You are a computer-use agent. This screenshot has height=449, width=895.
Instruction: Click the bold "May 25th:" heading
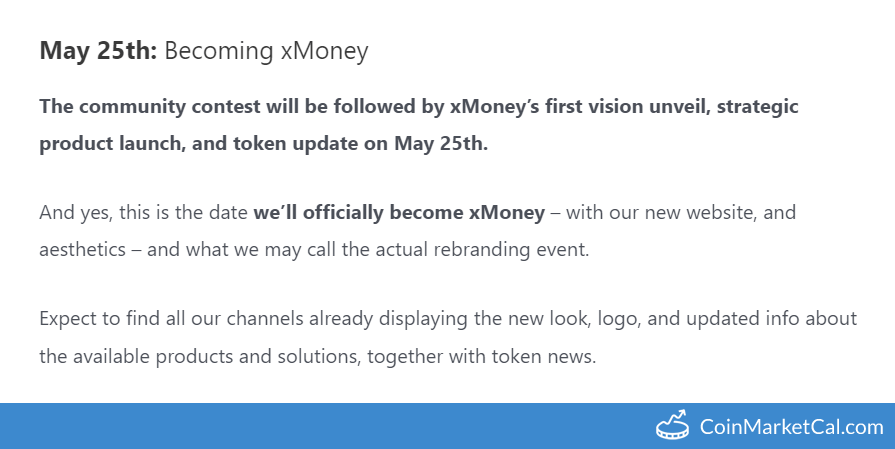(x=98, y=51)
